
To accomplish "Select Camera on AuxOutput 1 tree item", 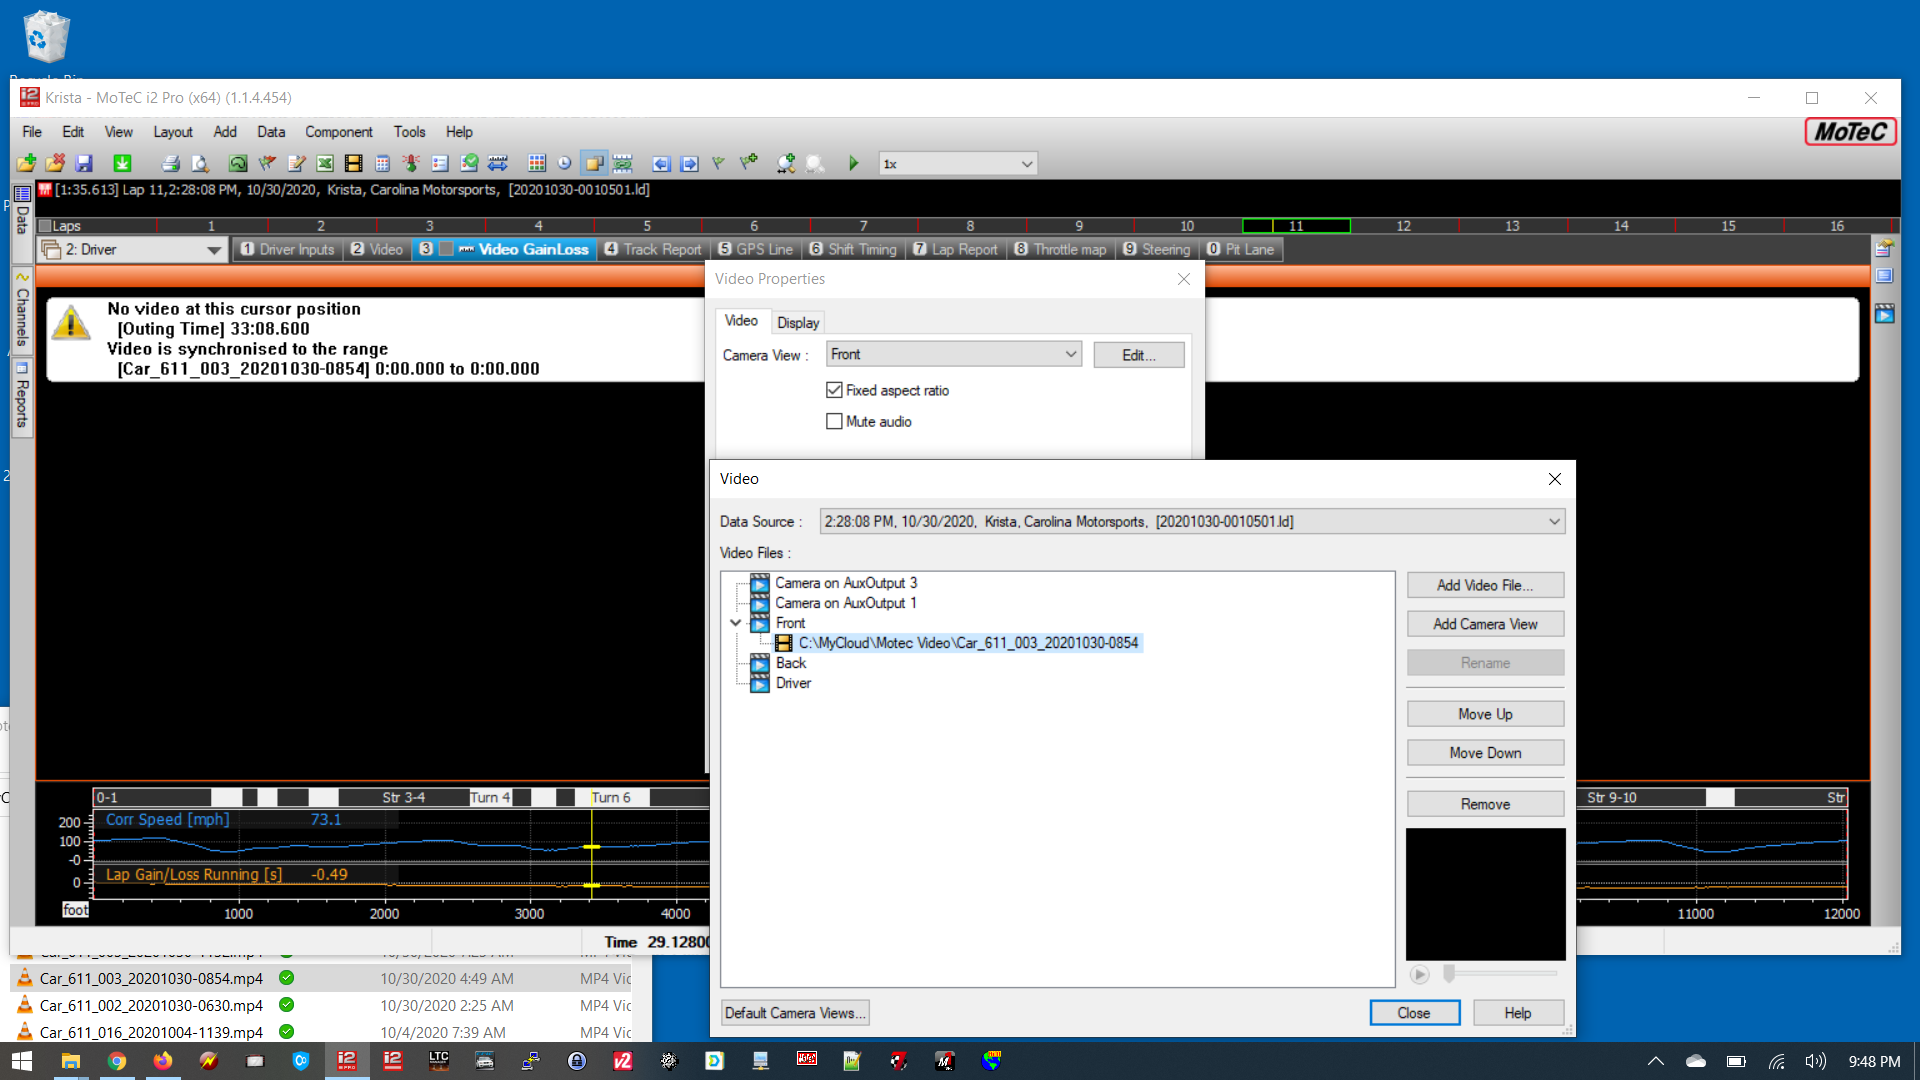I will tap(846, 603).
